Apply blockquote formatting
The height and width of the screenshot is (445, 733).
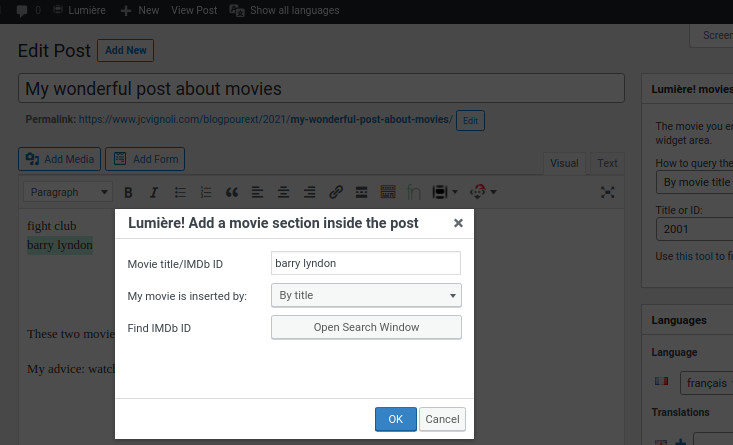[232, 192]
